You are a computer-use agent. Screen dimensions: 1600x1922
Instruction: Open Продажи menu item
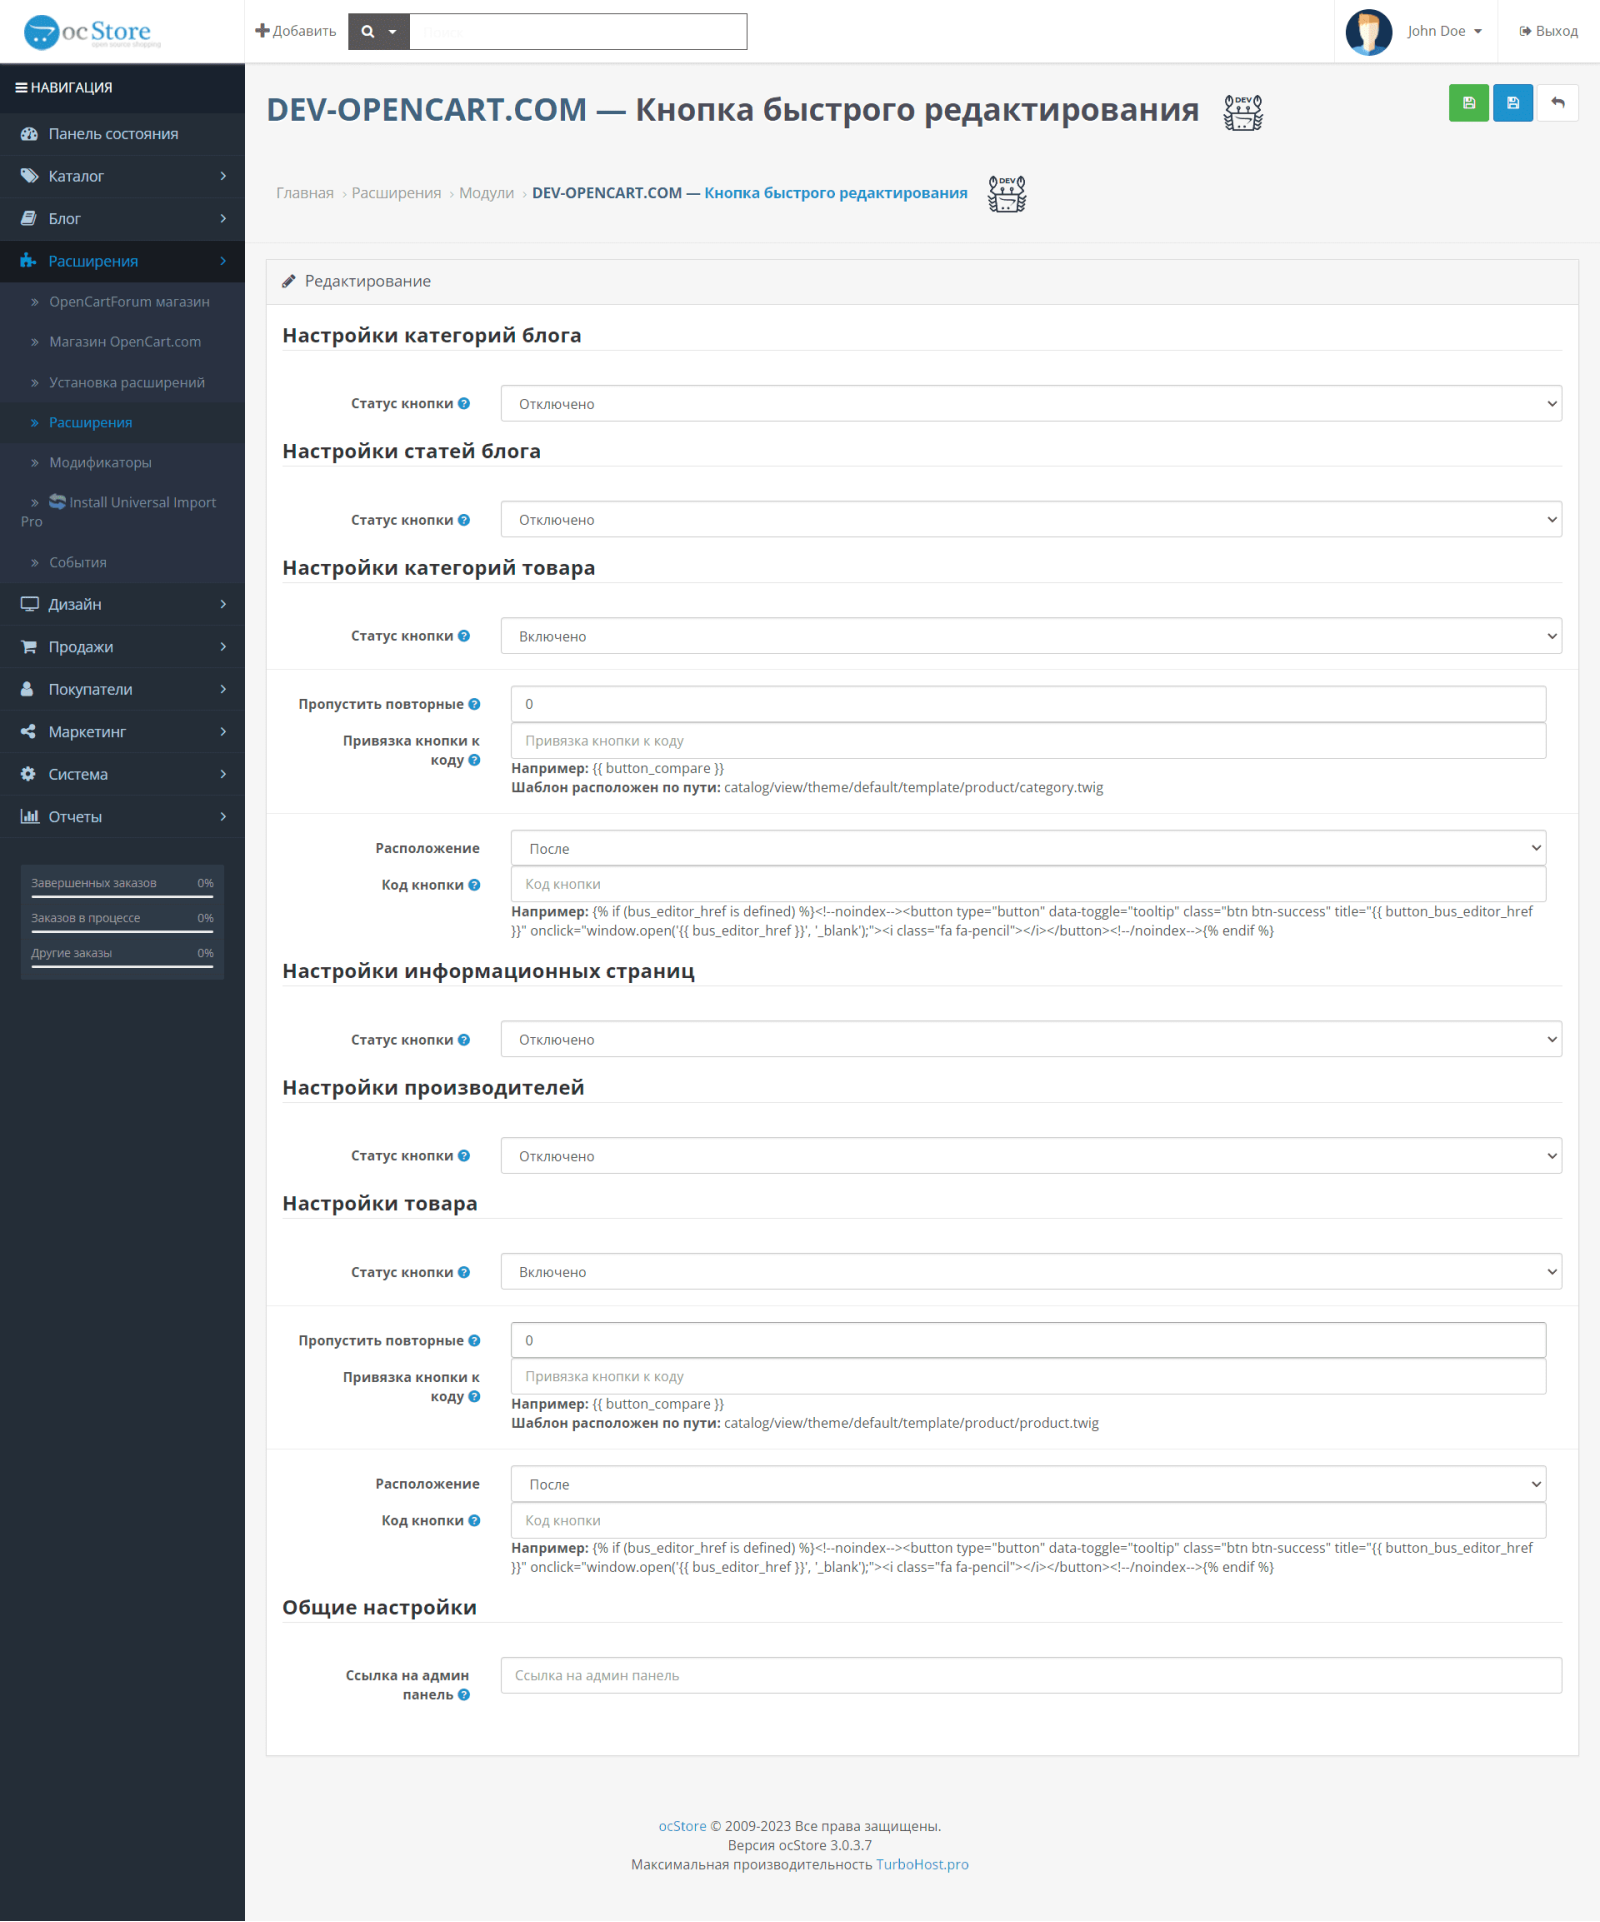(x=122, y=647)
